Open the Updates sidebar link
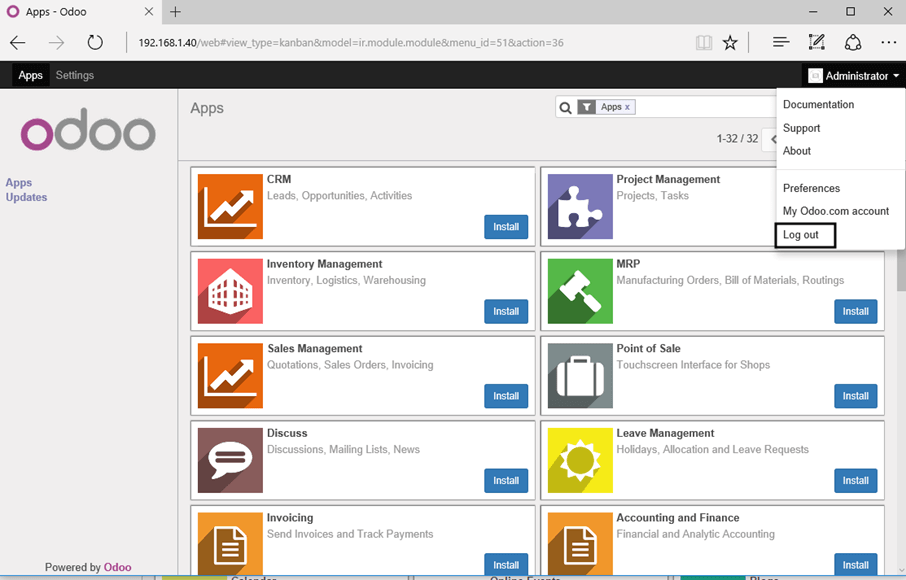This screenshot has height=580, width=906. pyautogui.click(x=27, y=197)
